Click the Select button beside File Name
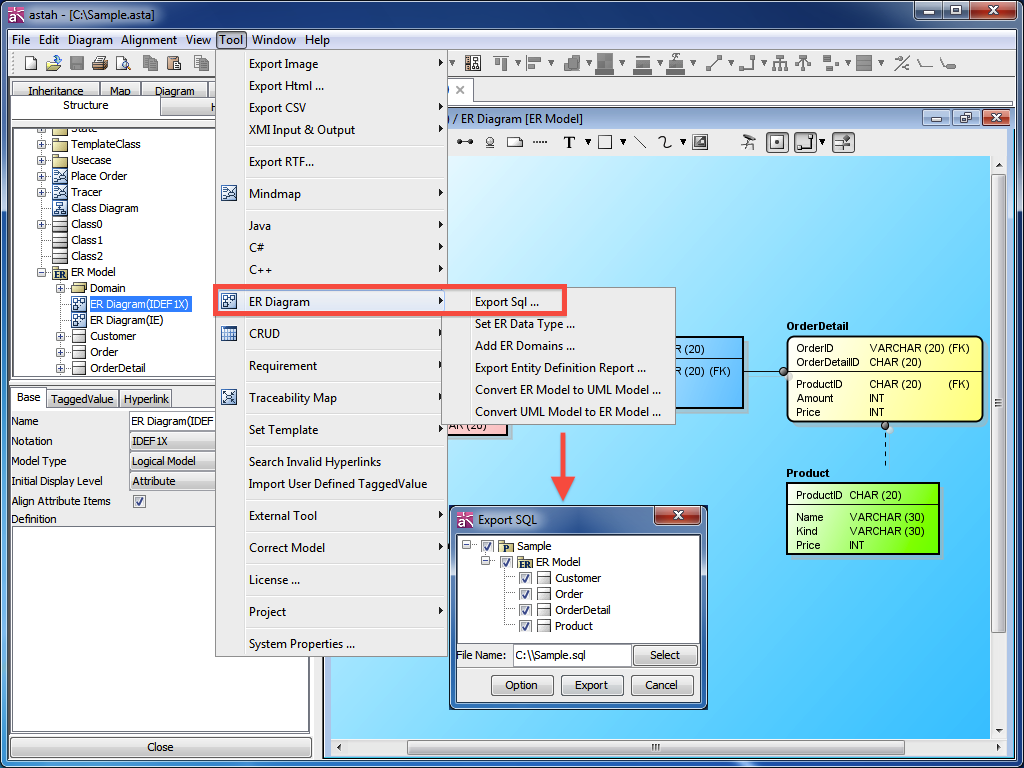The width and height of the screenshot is (1024, 768). click(x=665, y=655)
